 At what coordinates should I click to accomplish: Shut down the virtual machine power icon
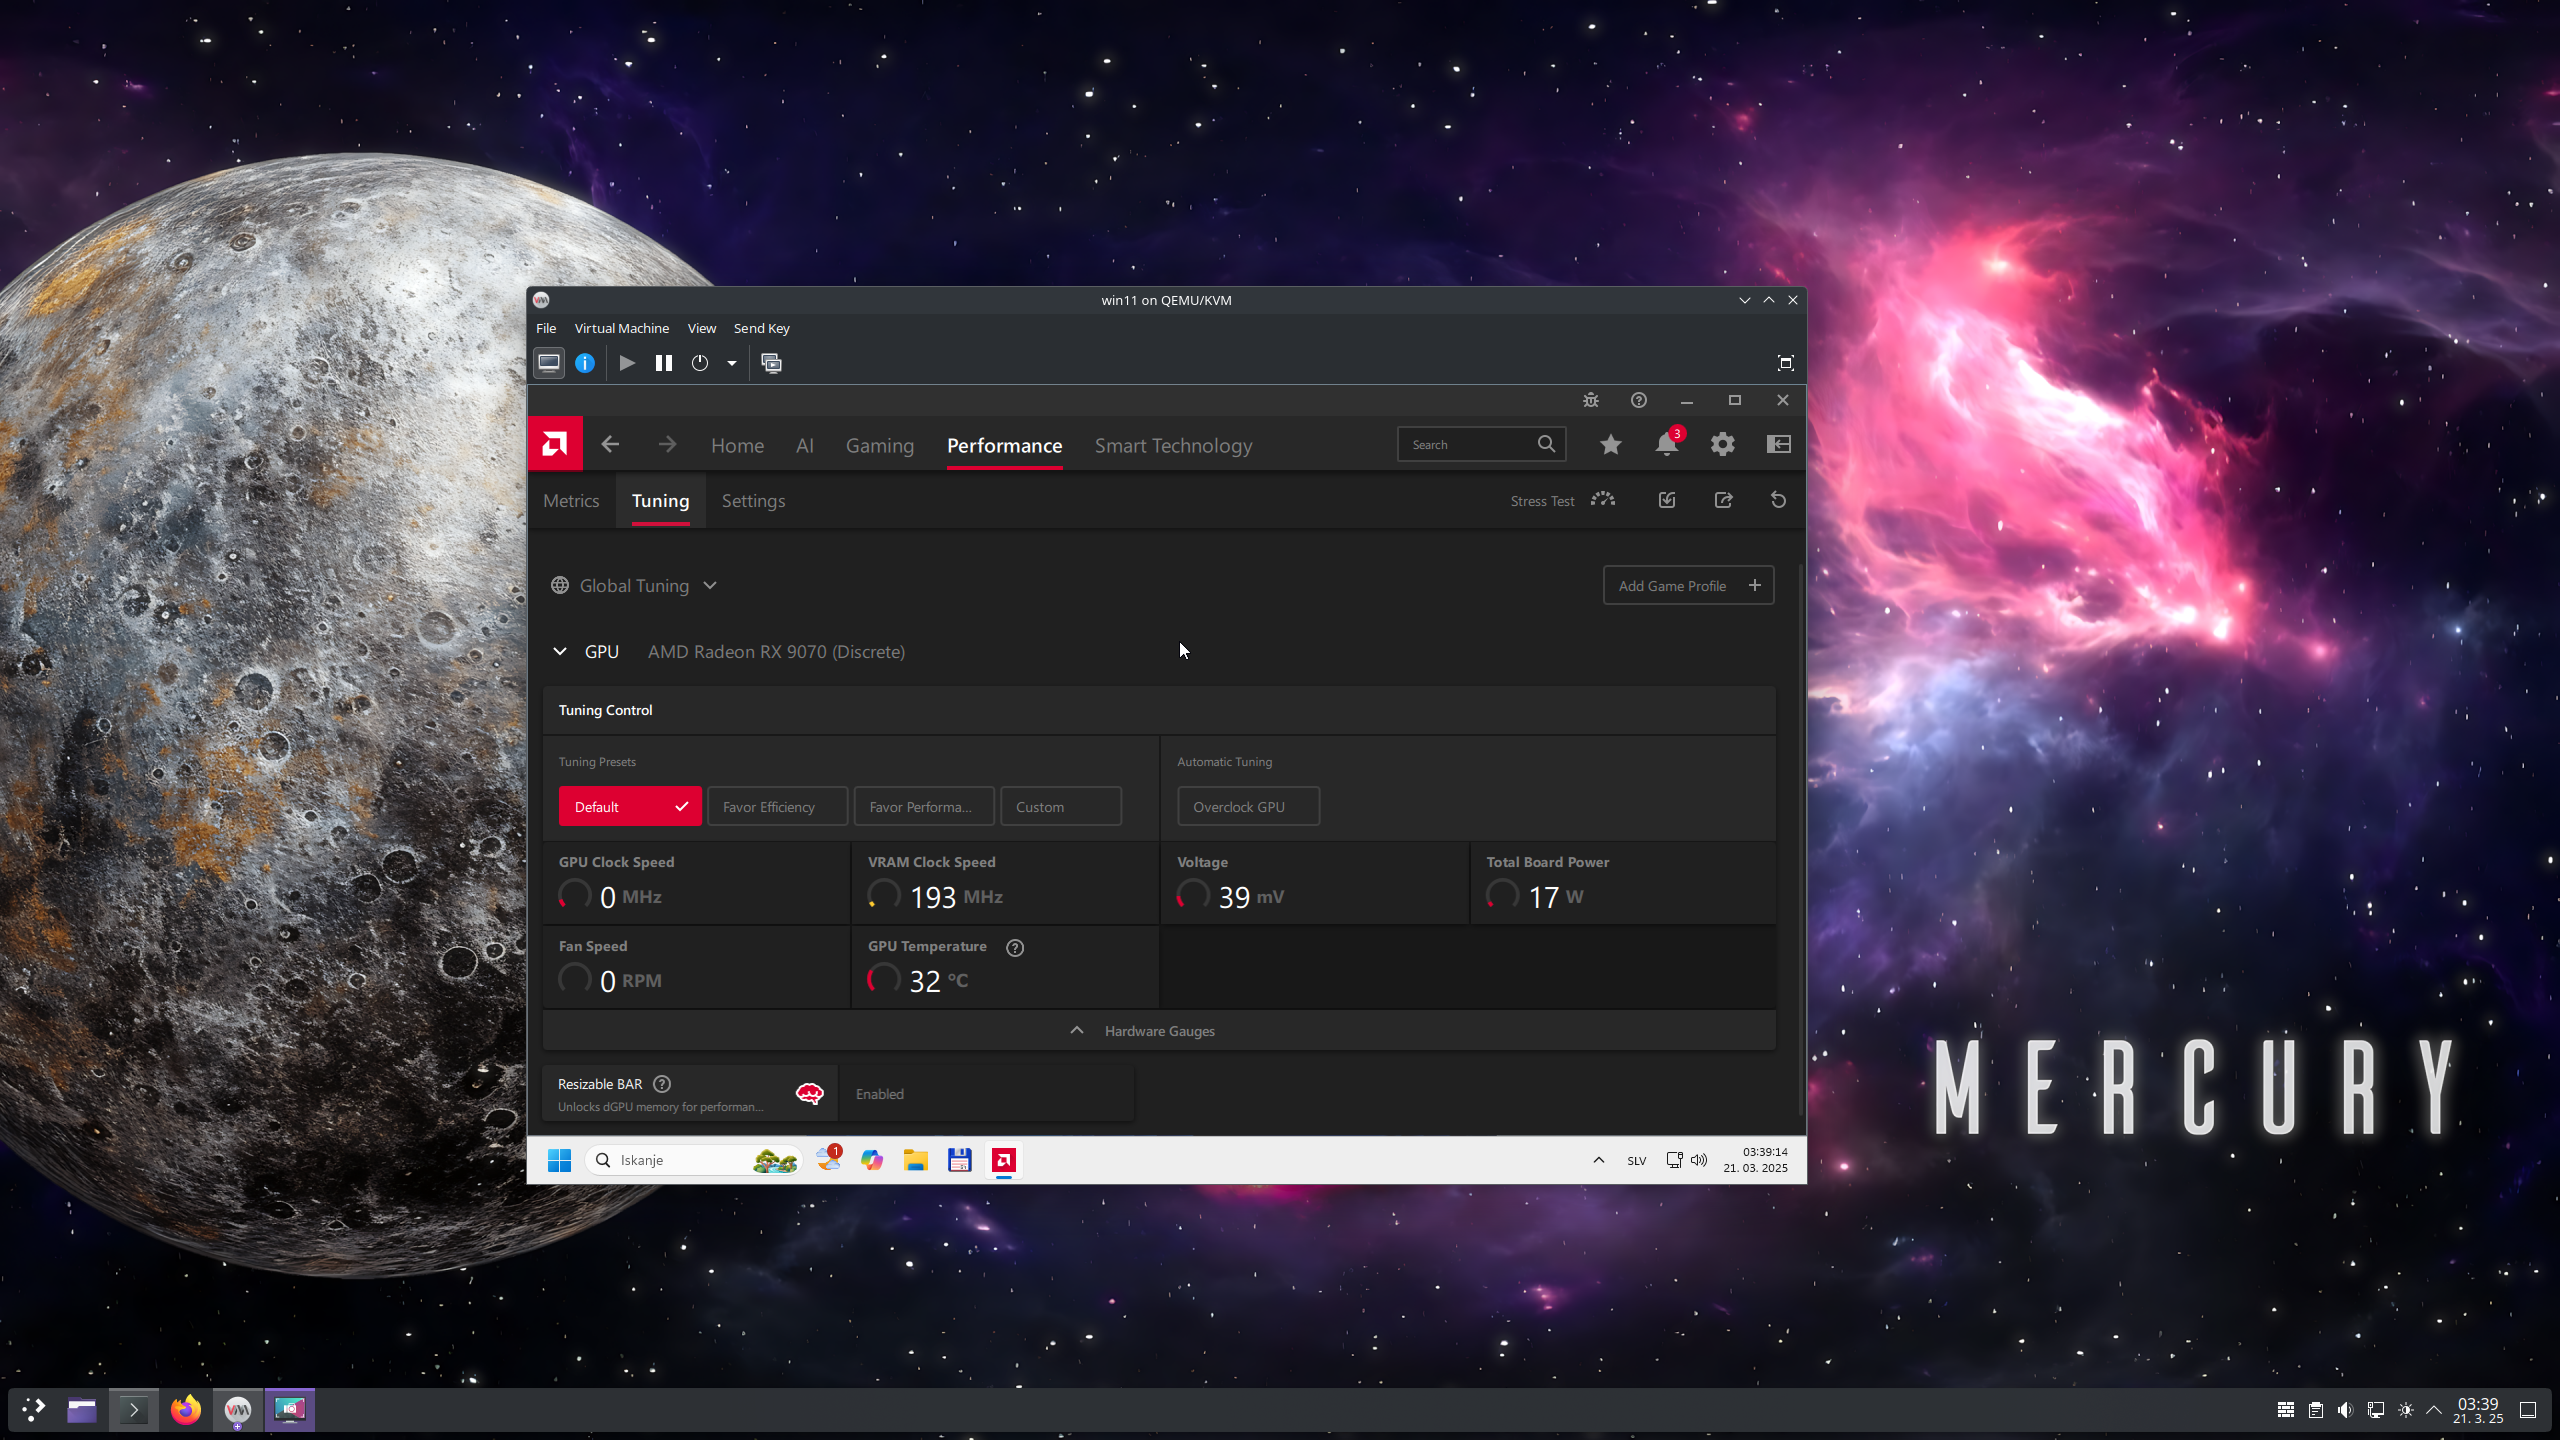point(700,363)
